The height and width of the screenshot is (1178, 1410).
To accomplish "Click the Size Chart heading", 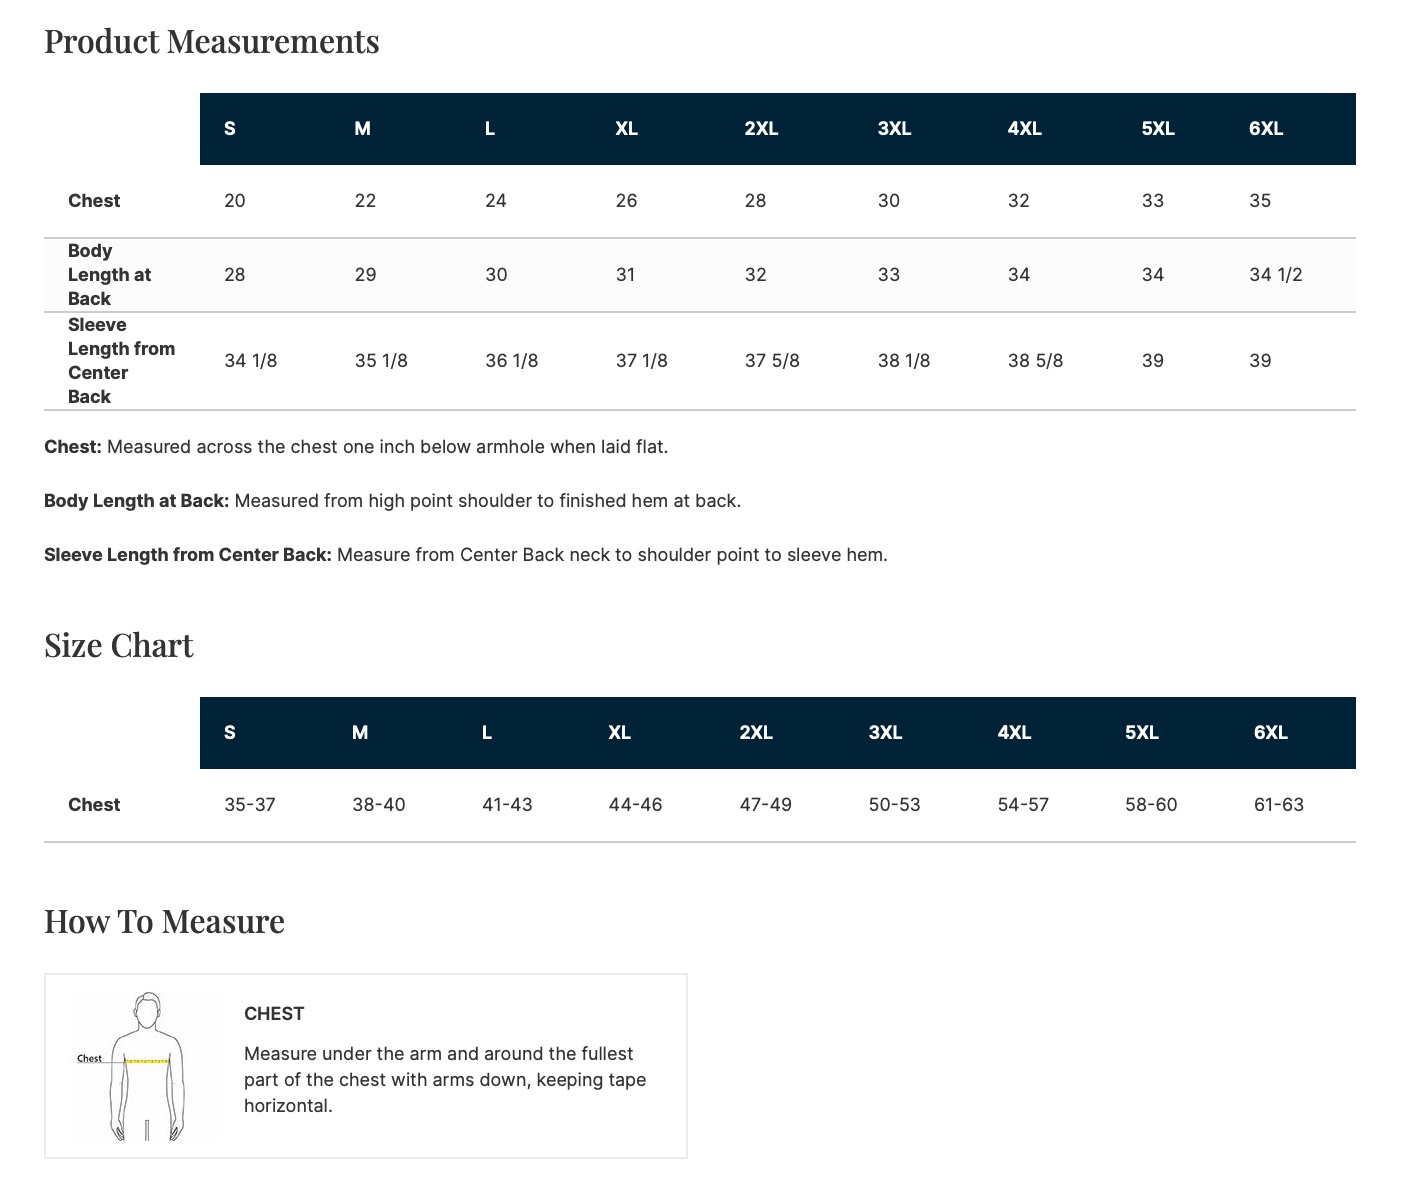I will 119,646.
